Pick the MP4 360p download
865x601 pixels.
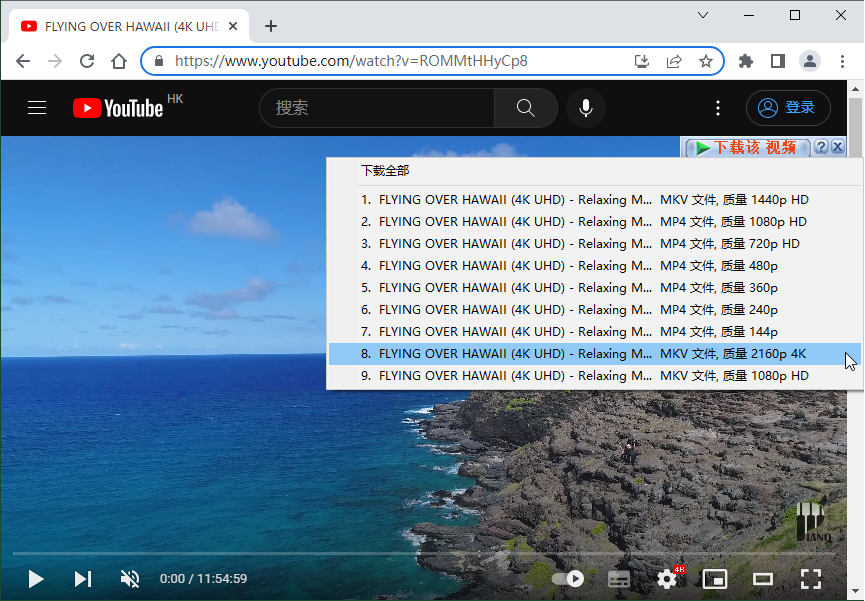click(595, 288)
